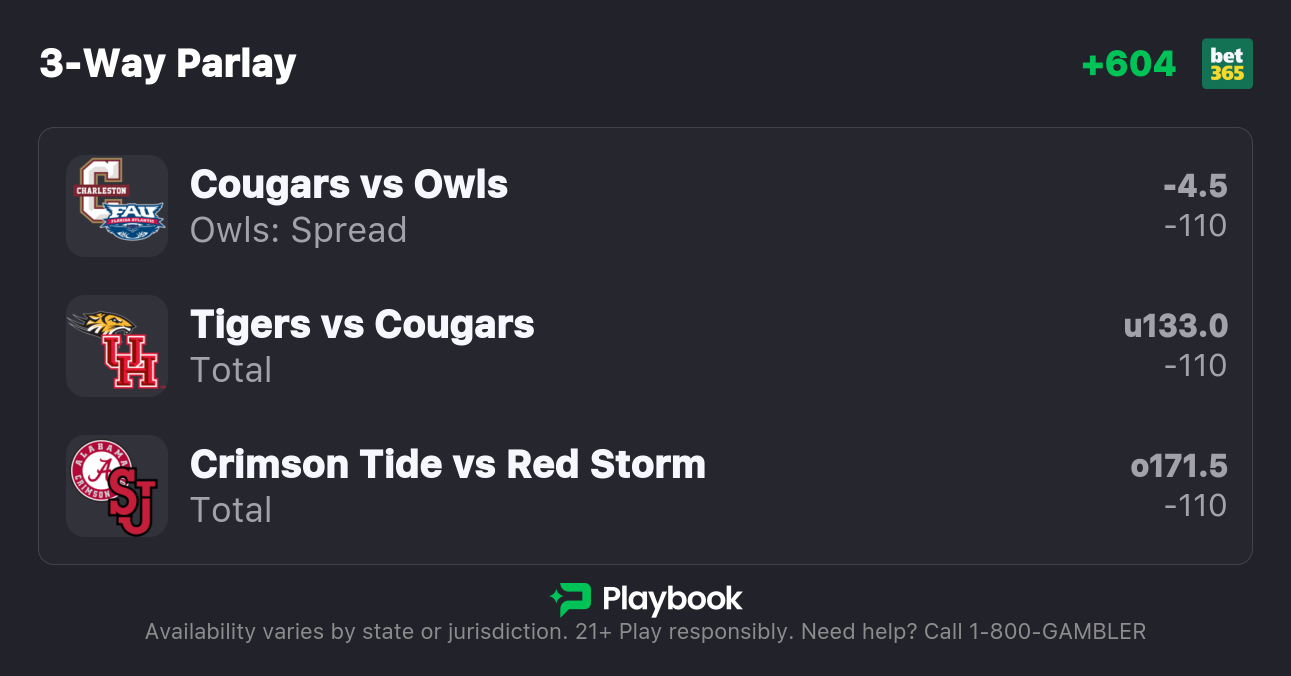Click the Playbook brand name text
1291x676 pixels.
(x=672, y=599)
